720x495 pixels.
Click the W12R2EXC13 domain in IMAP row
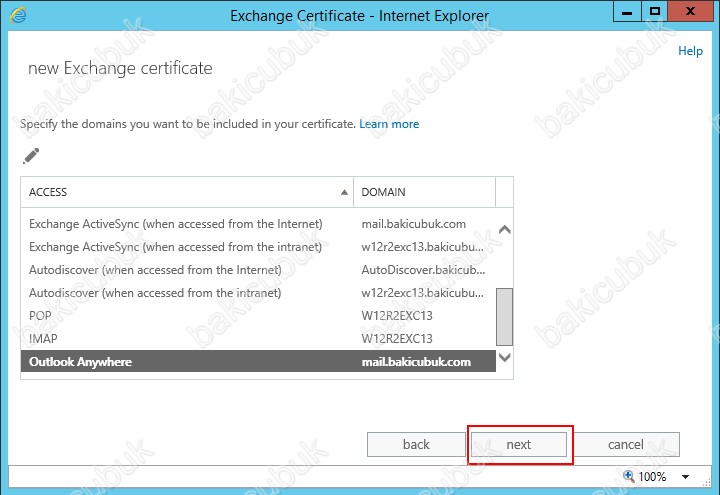(x=397, y=339)
